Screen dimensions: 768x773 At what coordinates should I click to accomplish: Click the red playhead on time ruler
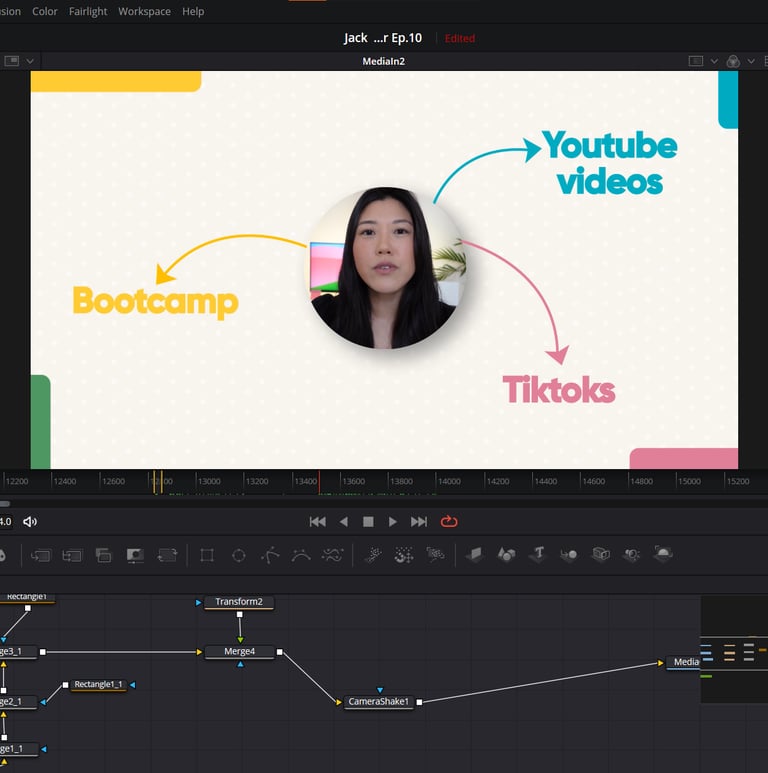click(x=319, y=482)
